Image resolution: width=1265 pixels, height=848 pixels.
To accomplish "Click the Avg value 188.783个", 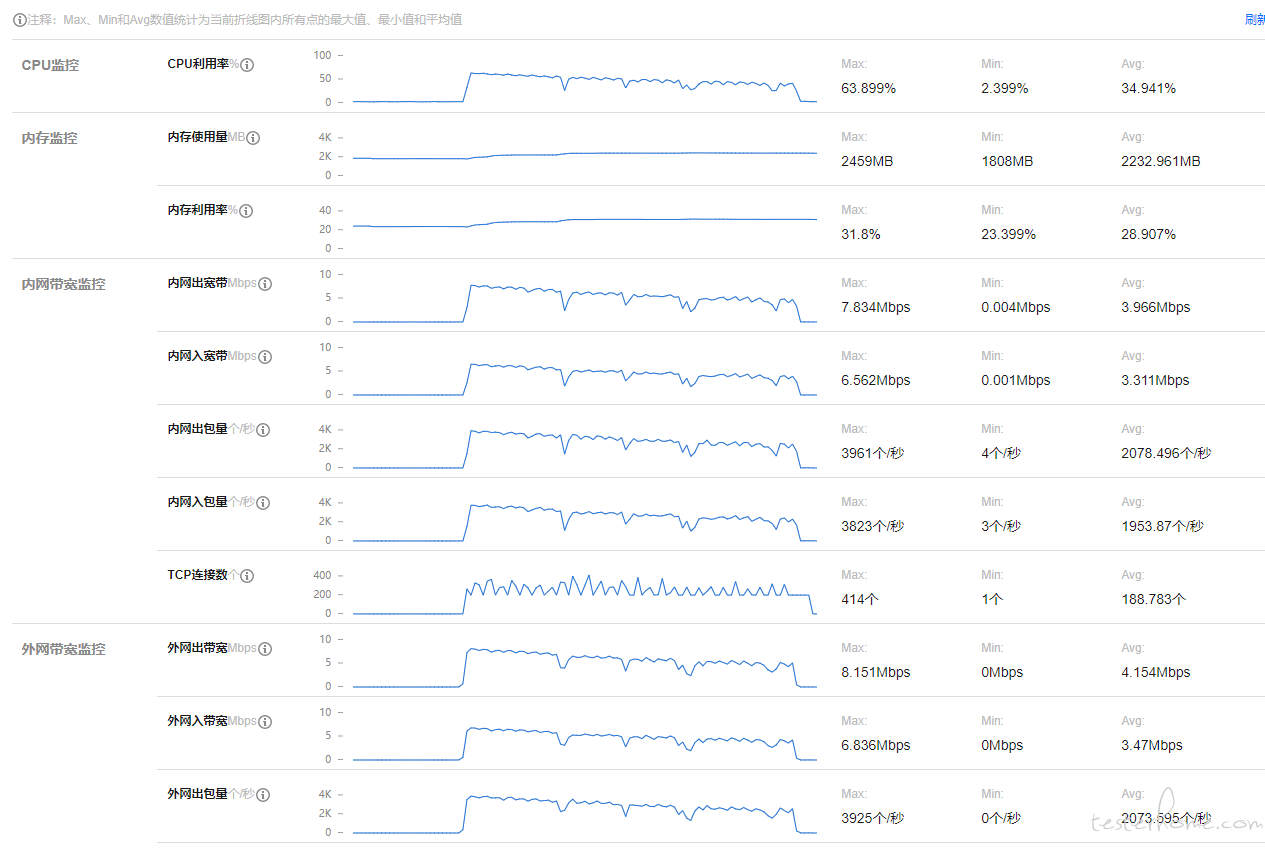I will 1154,599.
